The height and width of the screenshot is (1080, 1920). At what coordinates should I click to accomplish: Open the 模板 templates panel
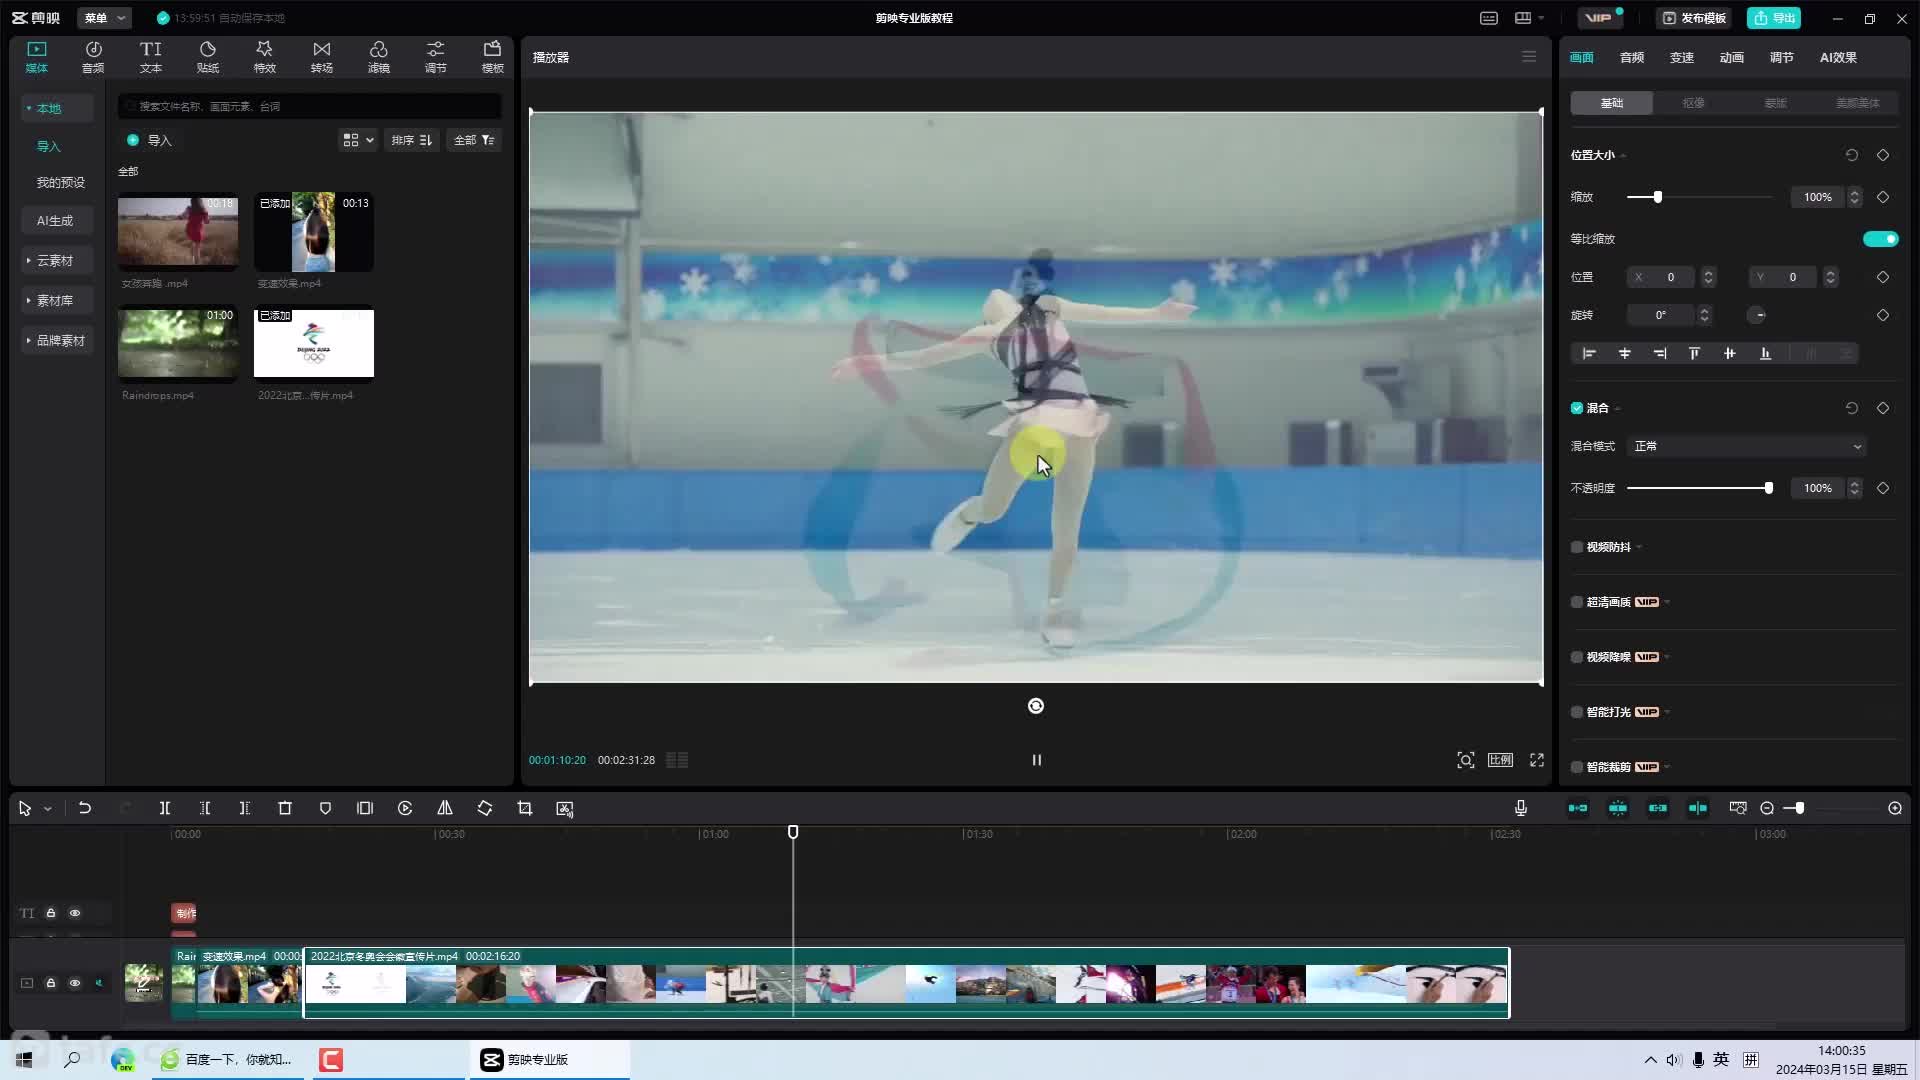point(492,57)
